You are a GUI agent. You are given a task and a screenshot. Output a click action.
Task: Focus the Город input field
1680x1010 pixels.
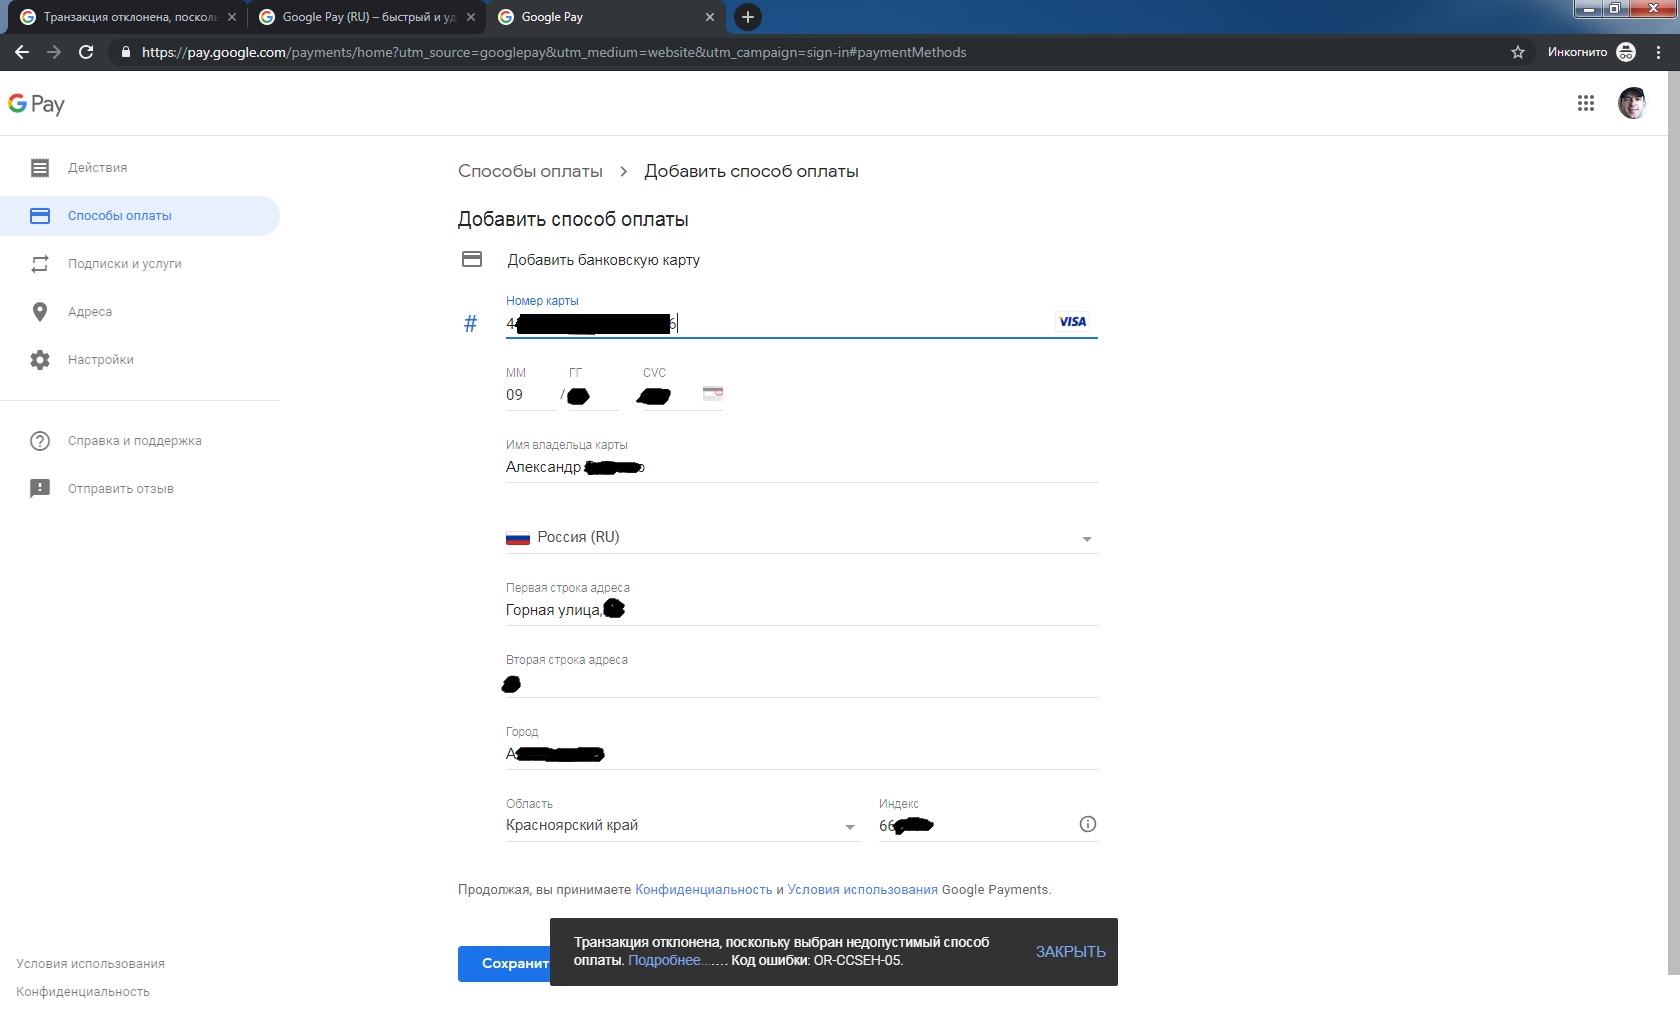tap(801, 754)
